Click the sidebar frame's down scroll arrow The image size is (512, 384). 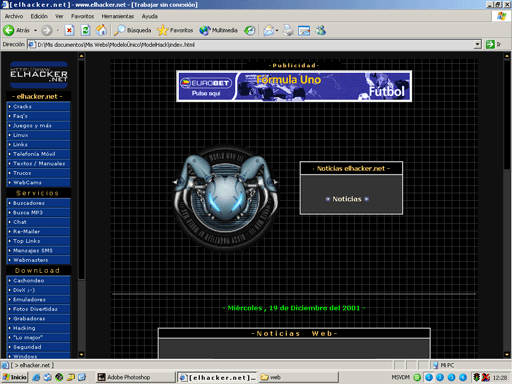[81, 355]
